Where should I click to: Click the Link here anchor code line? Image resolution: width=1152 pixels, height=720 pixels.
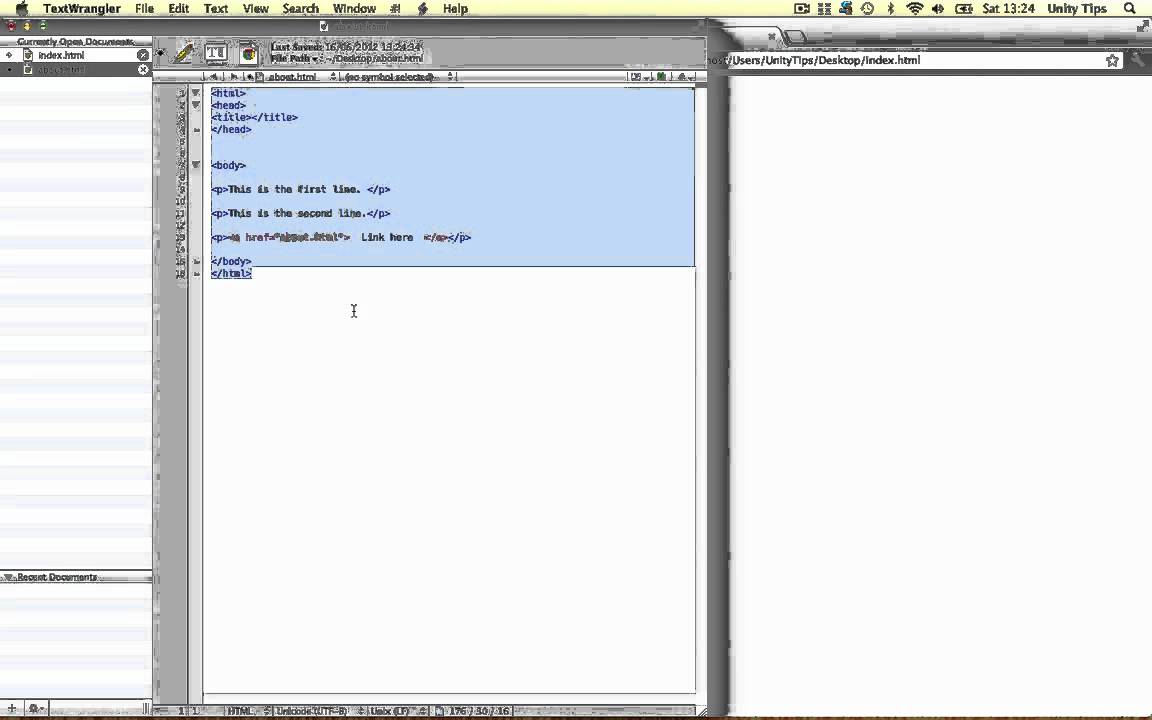pyautogui.click(x=341, y=237)
